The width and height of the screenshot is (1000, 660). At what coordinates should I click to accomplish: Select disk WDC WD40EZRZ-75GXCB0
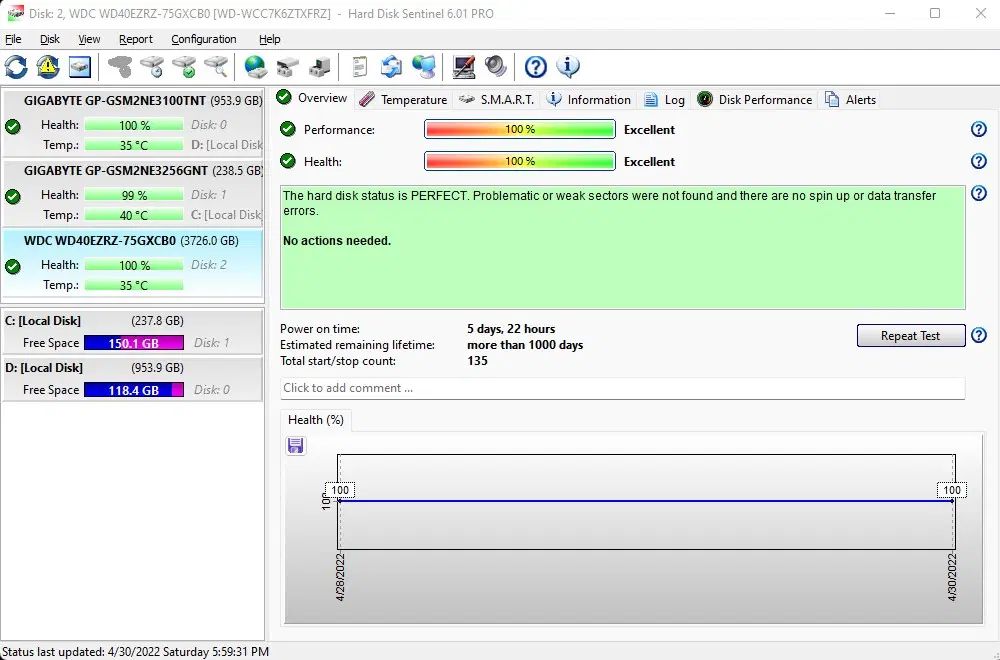[x=133, y=263]
